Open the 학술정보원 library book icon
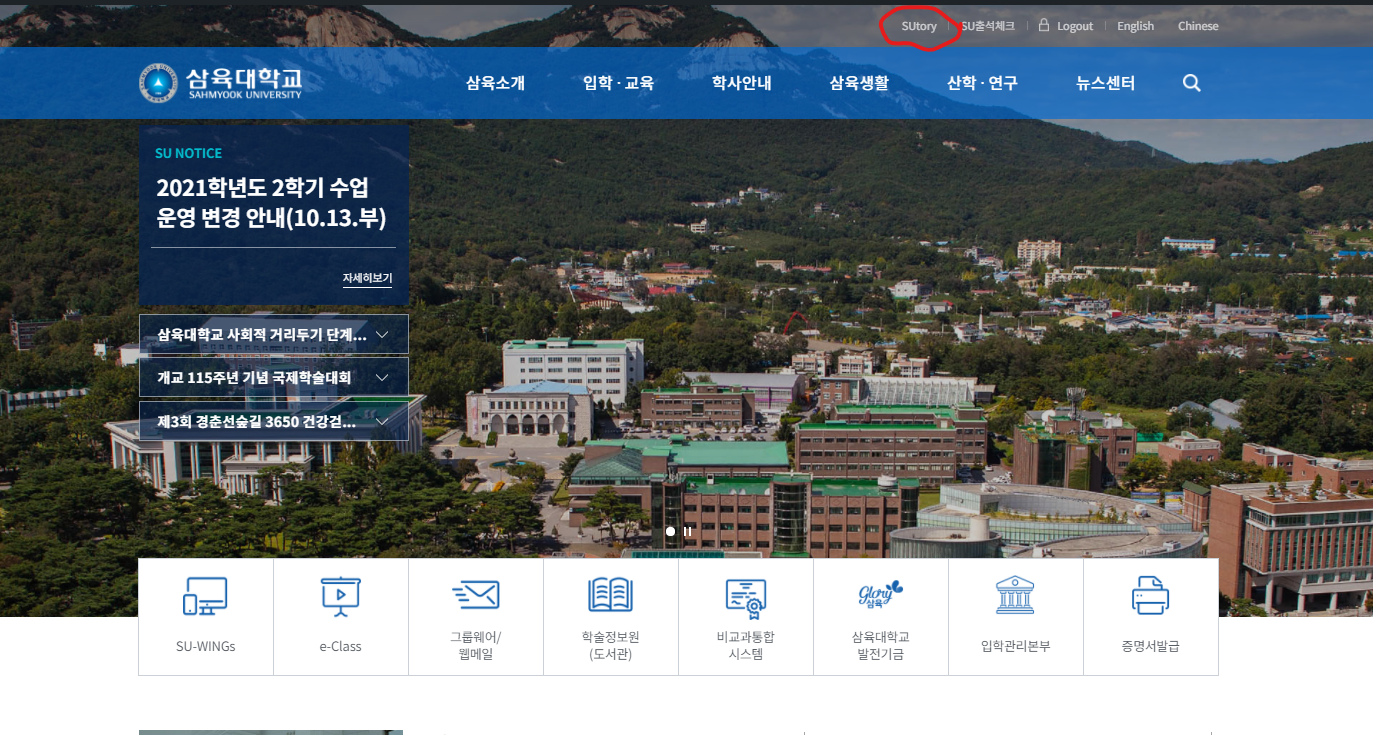This screenshot has width=1373, height=735. click(610, 595)
